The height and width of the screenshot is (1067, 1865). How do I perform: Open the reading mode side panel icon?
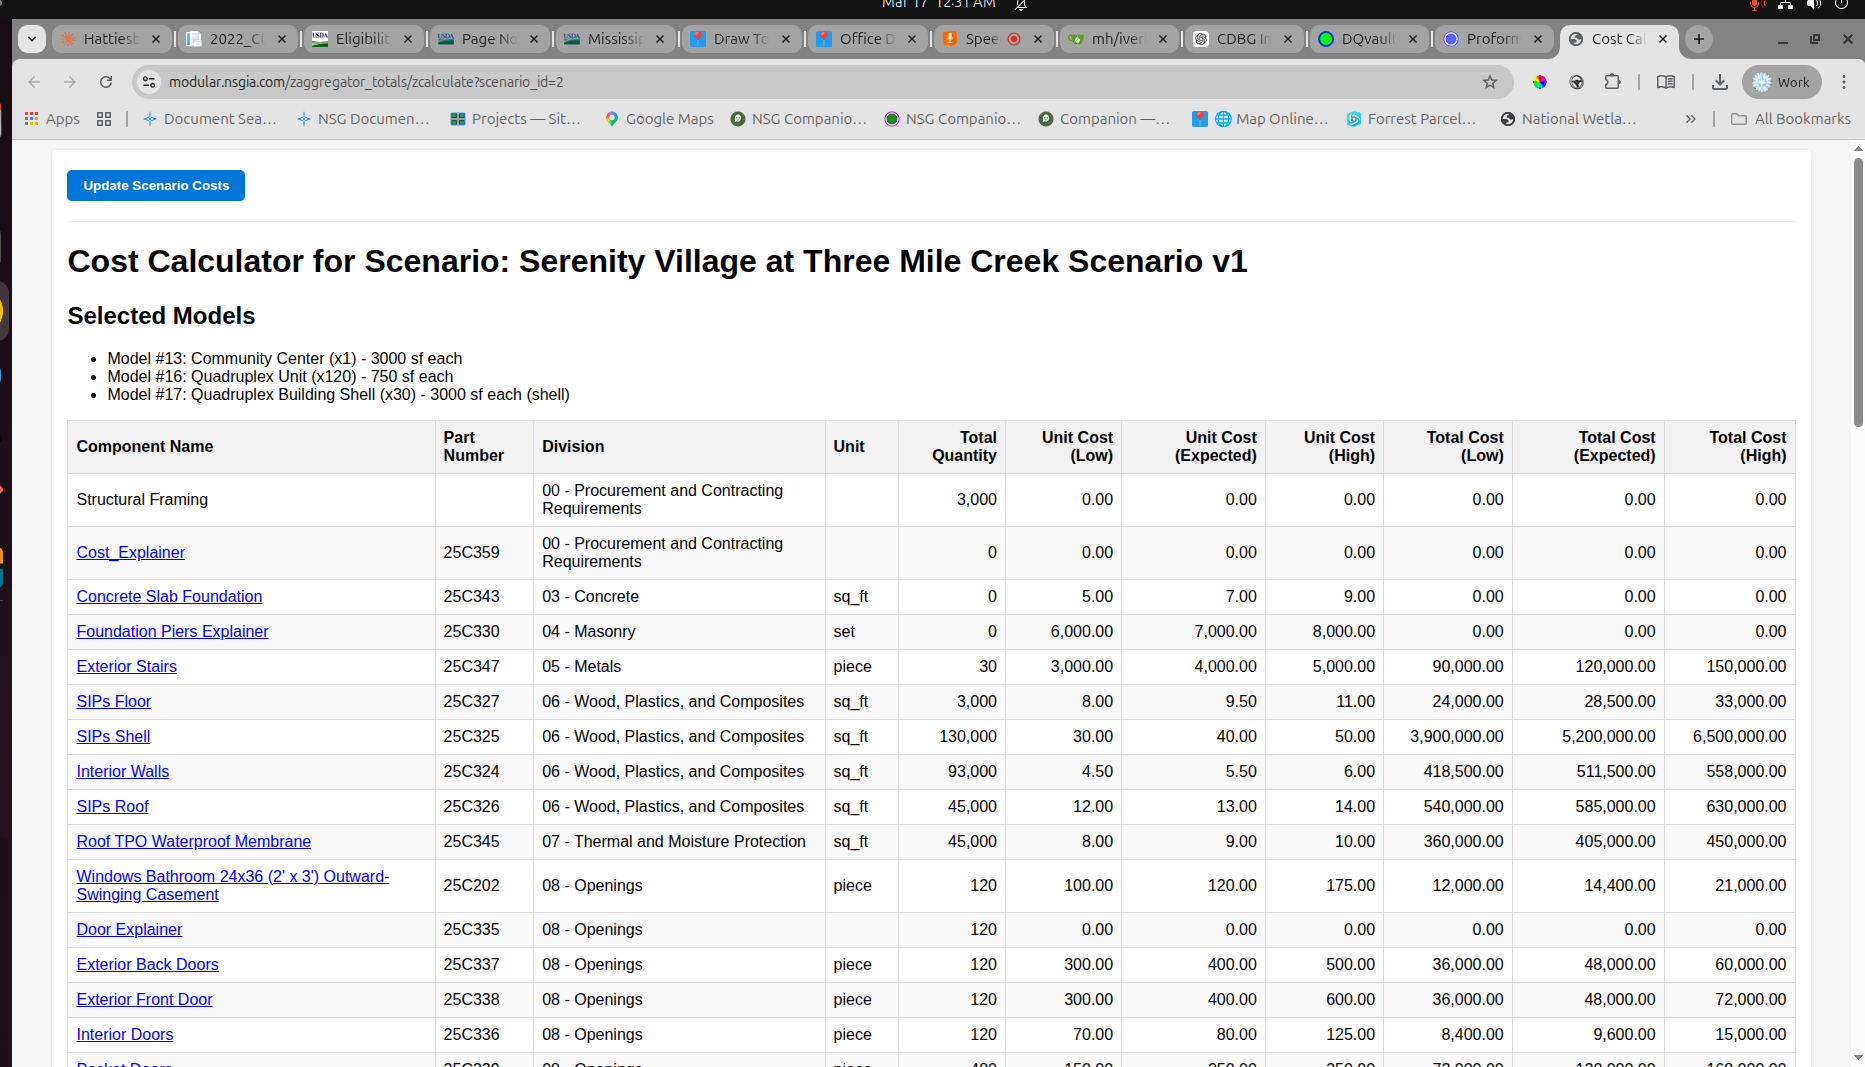(1665, 82)
